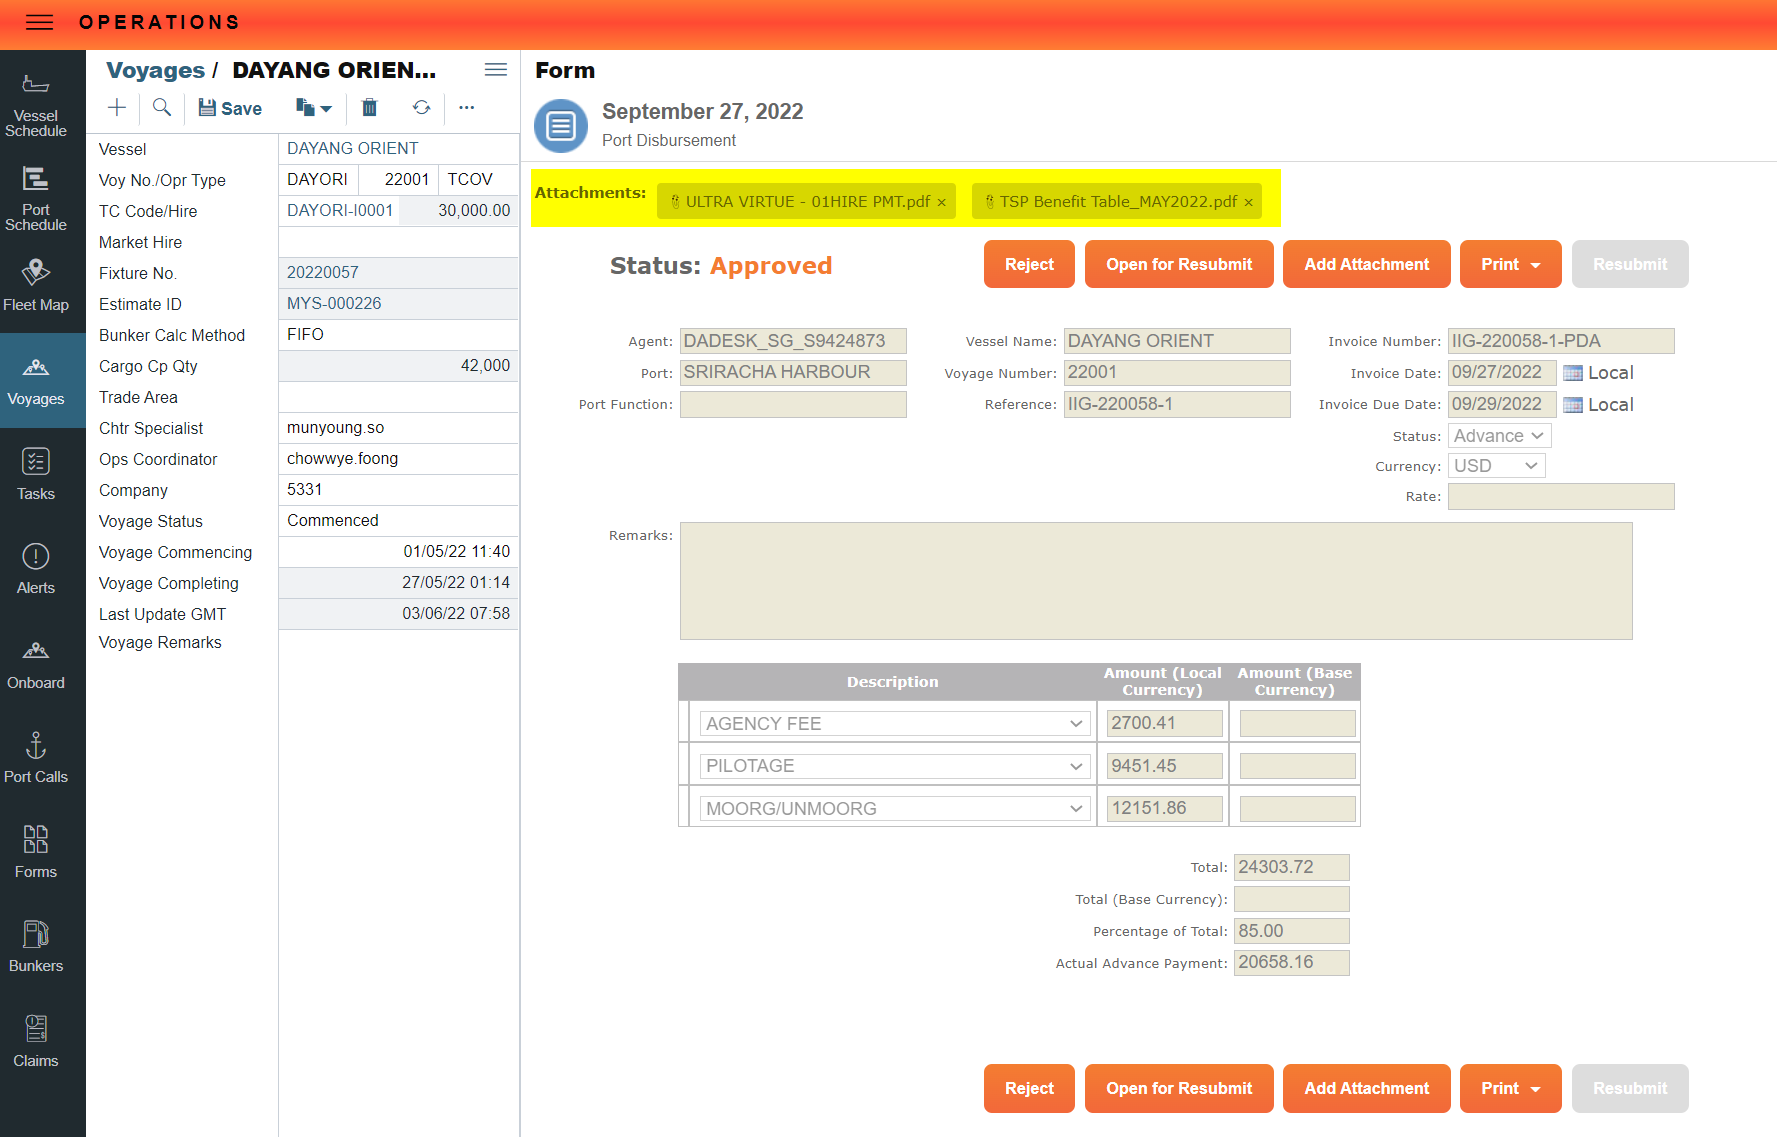Open the Vessel Schedule panel
Viewport: 1777px width, 1137px height.
click(x=36, y=105)
